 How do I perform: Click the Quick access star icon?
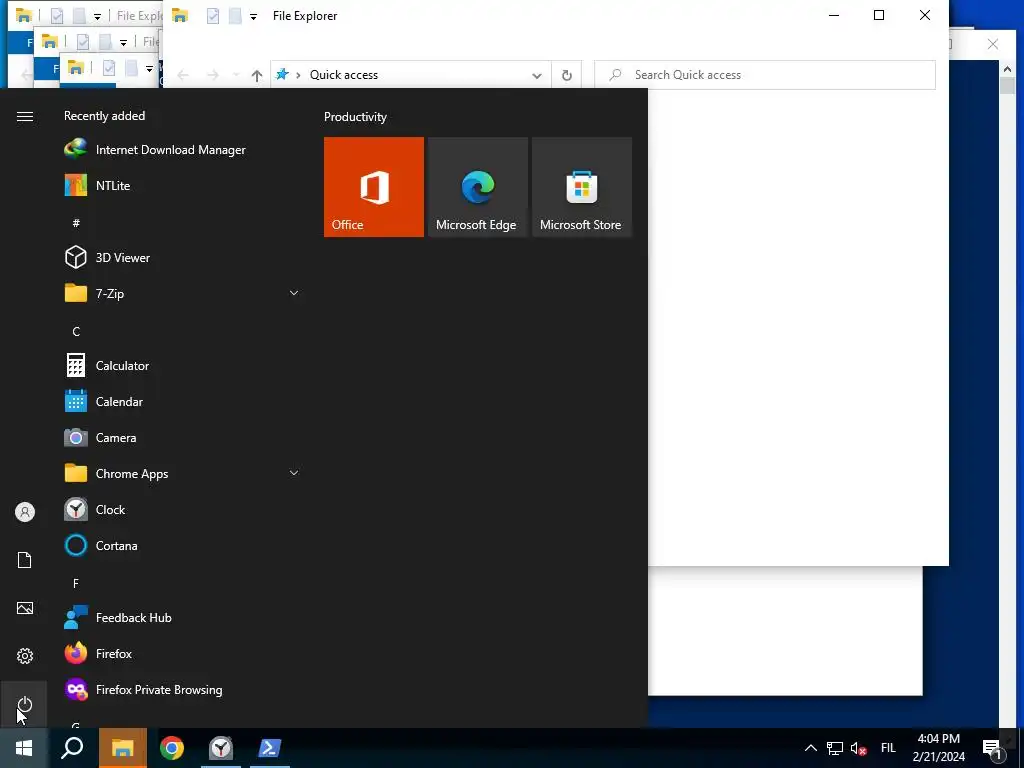click(x=282, y=74)
